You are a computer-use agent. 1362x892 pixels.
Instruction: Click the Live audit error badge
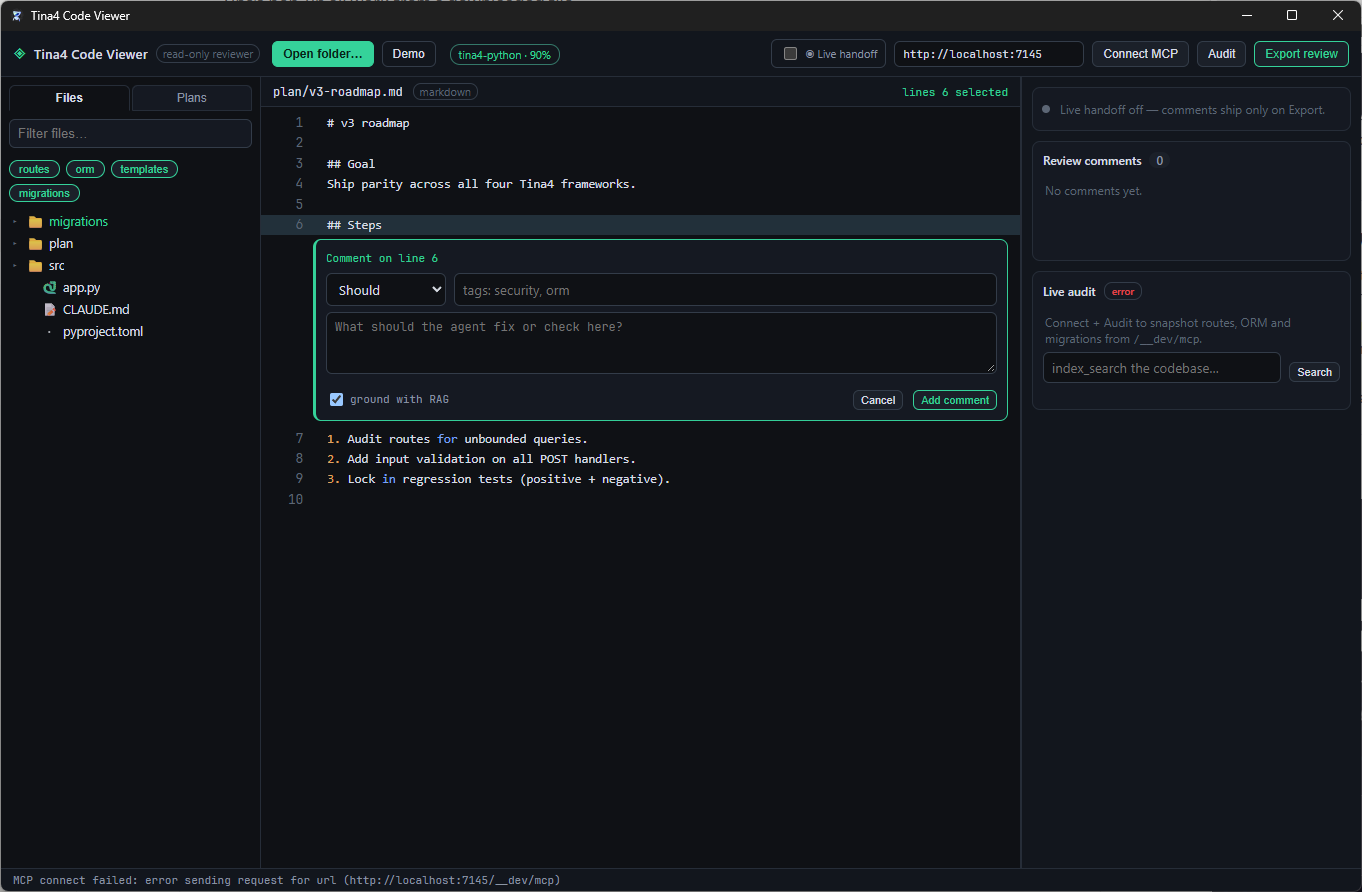(1123, 292)
